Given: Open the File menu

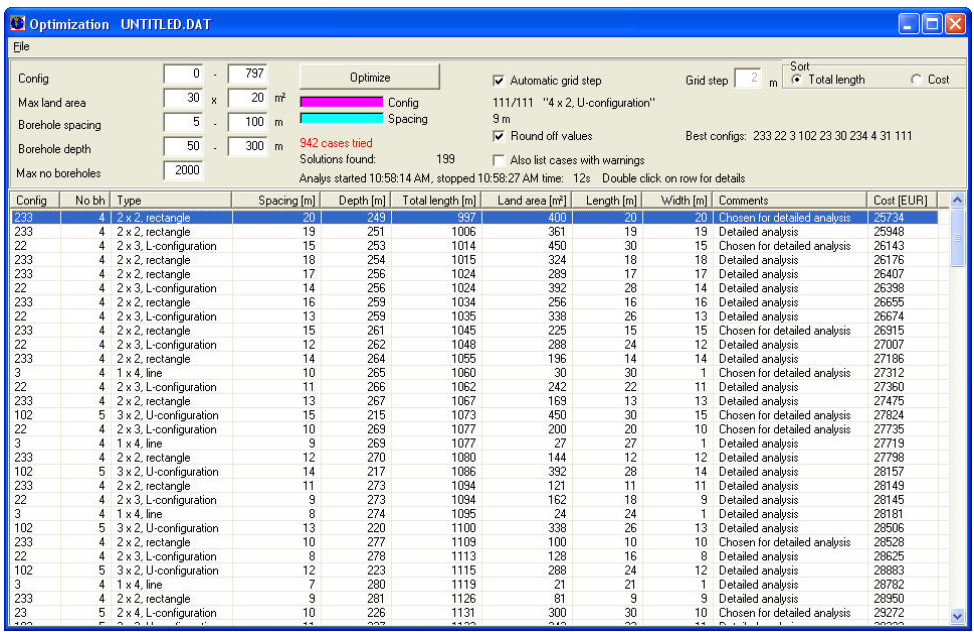Looking at the screenshot, I should coord(22,47).
